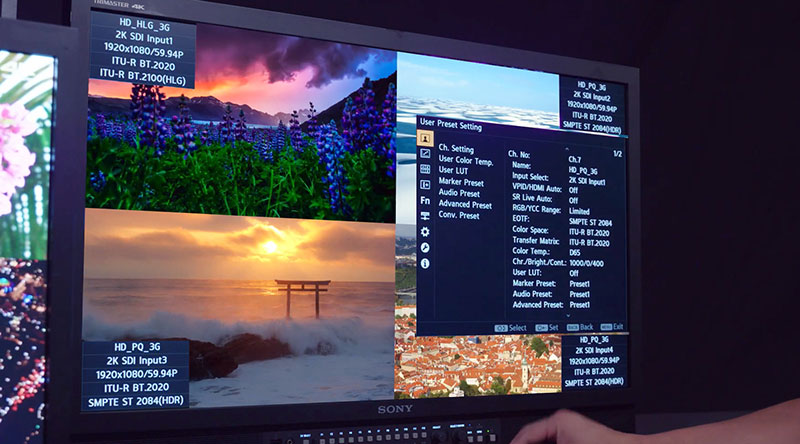Toggle the User LUT Off value

click(574, 273)
